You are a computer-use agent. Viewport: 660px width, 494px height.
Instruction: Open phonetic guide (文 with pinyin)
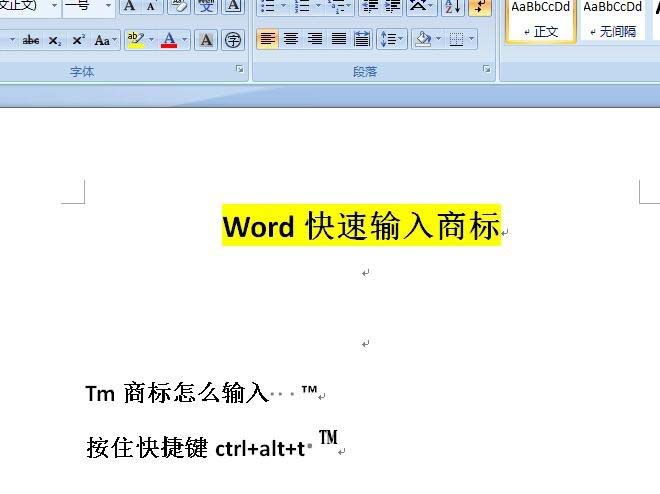pos(206,6)
